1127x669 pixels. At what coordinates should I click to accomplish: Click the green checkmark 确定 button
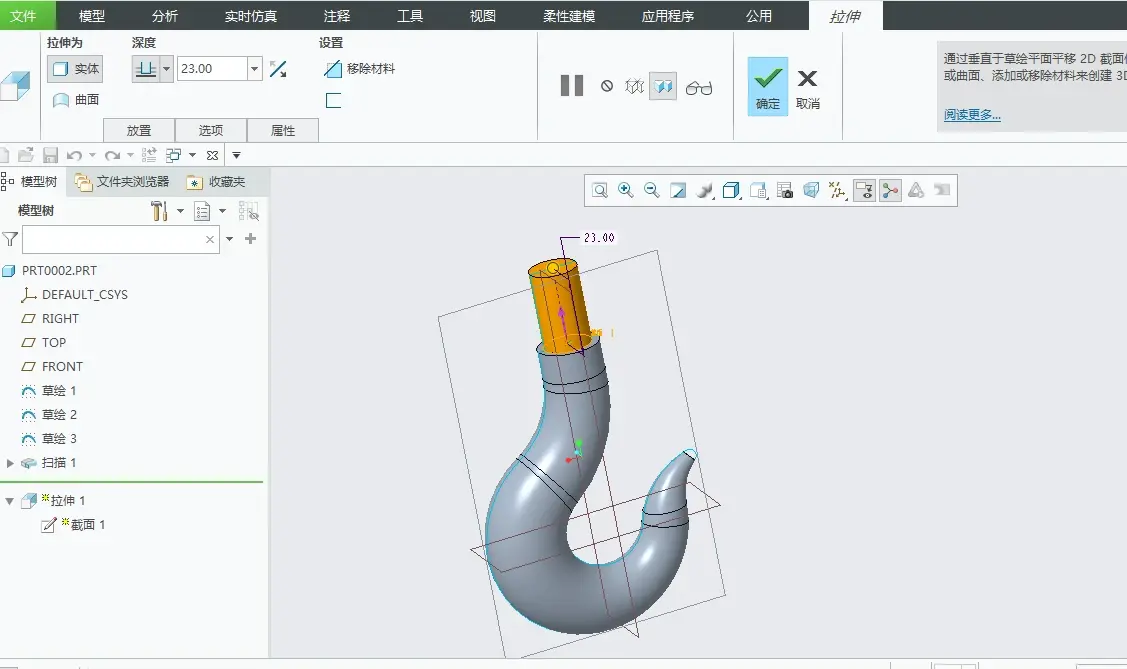(768, 86)
